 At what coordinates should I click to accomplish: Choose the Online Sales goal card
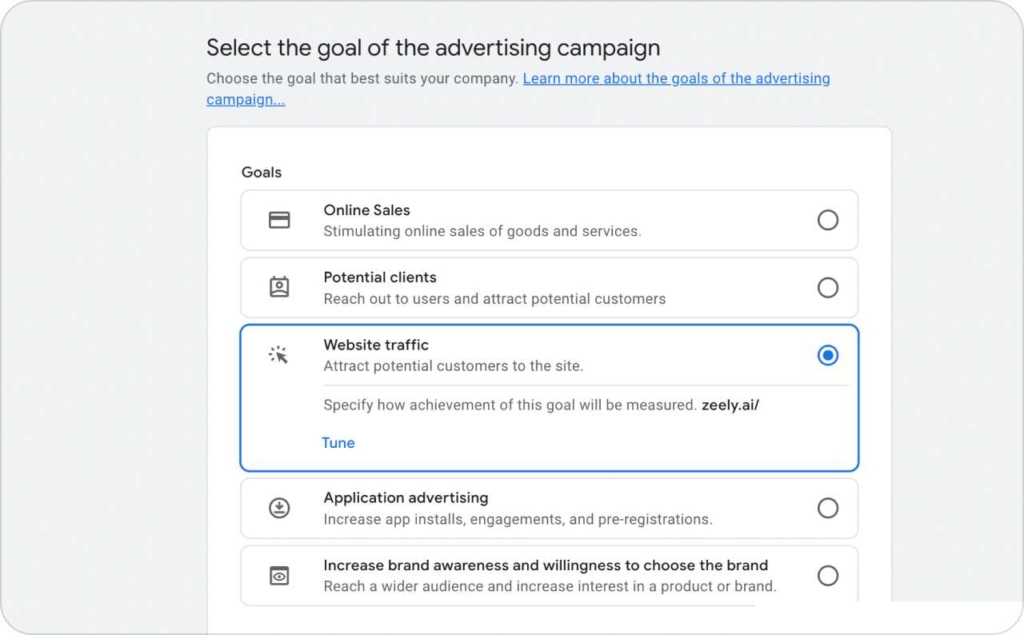pyautogui.click(x=549, y=220)
